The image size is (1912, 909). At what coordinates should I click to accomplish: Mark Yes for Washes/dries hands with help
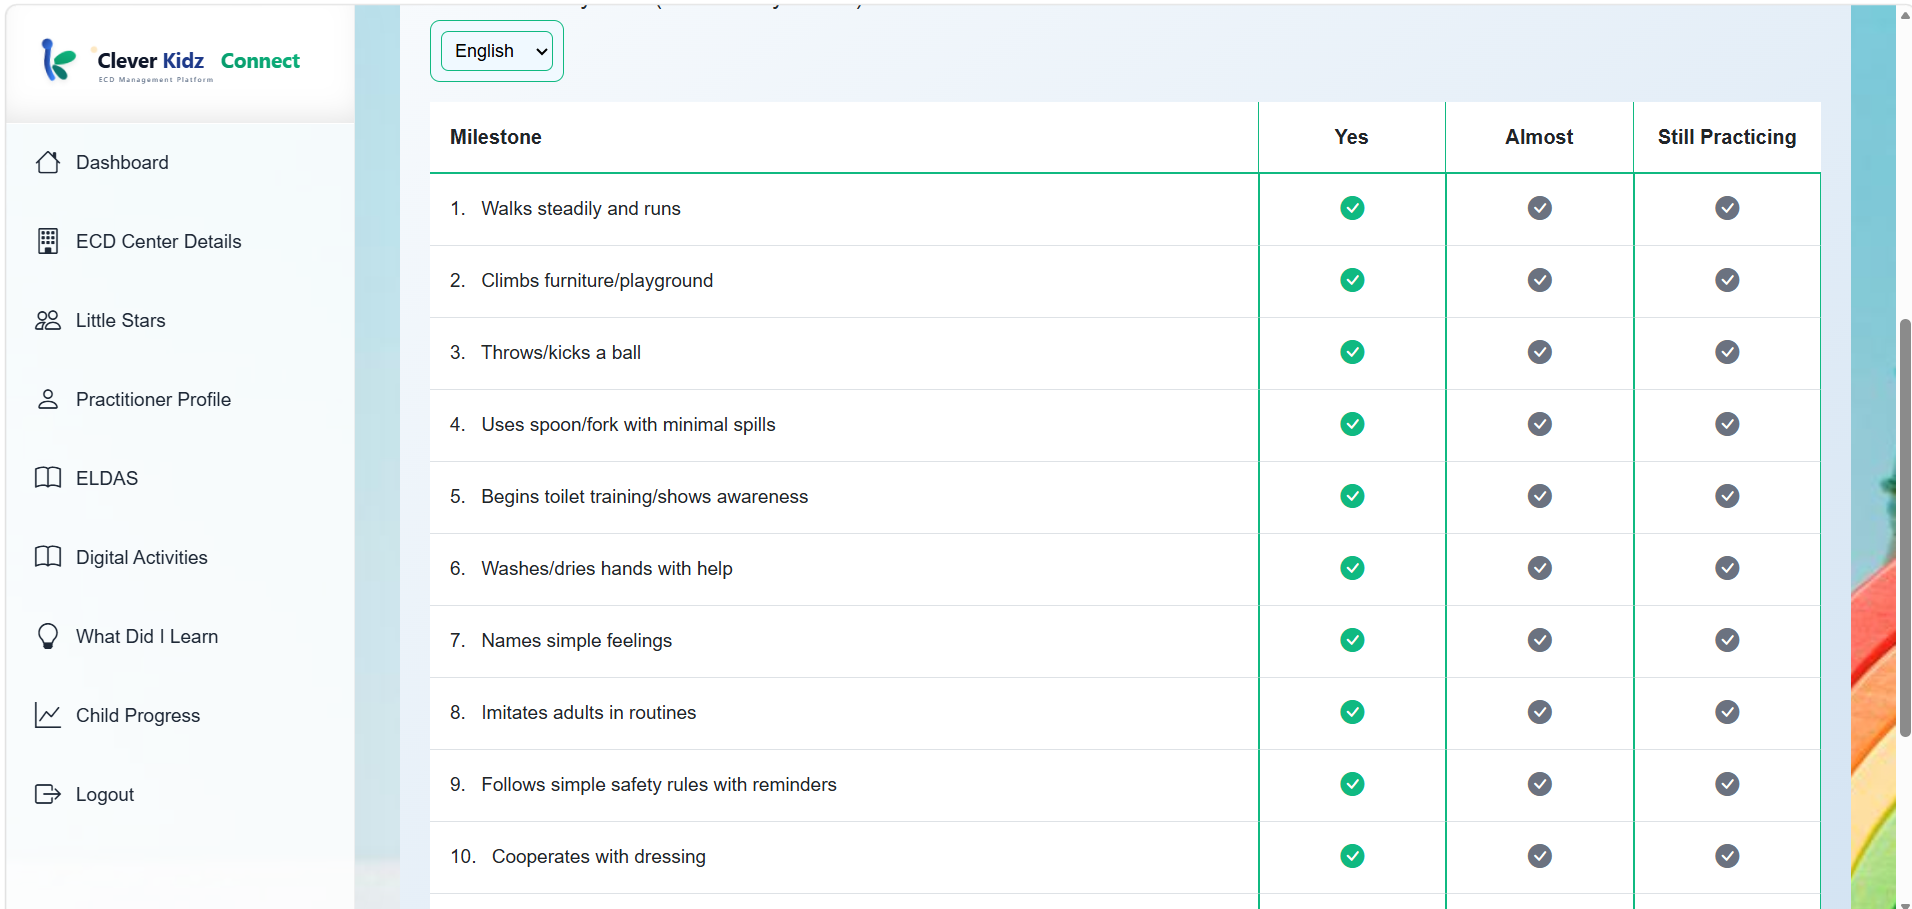tap(1352, 568)
